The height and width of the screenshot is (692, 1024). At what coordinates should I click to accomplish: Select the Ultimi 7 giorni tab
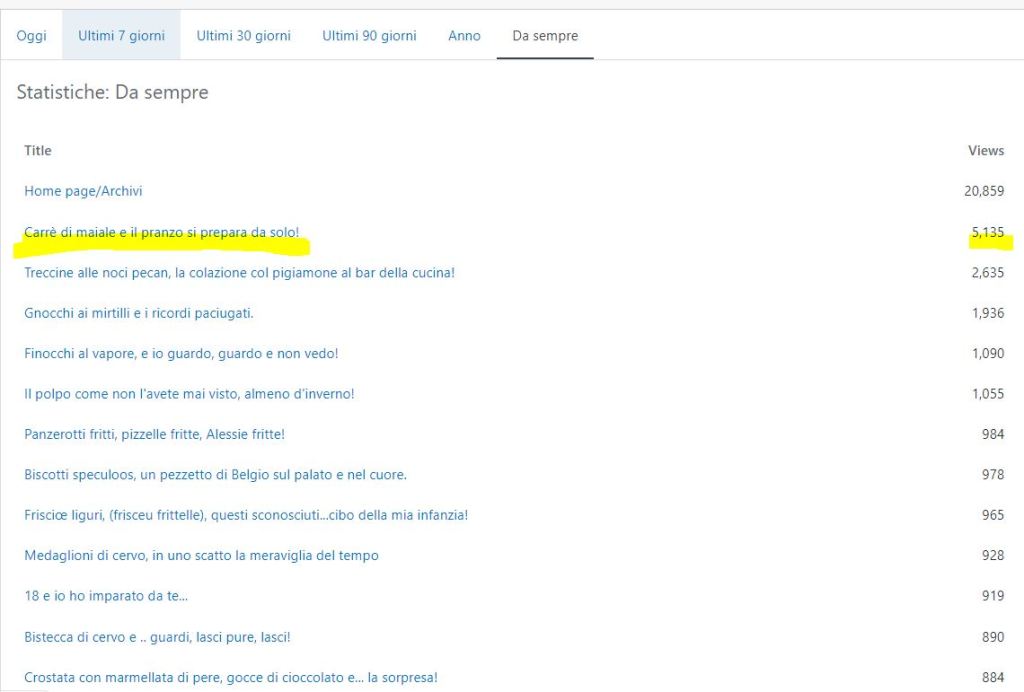[121, 35]
